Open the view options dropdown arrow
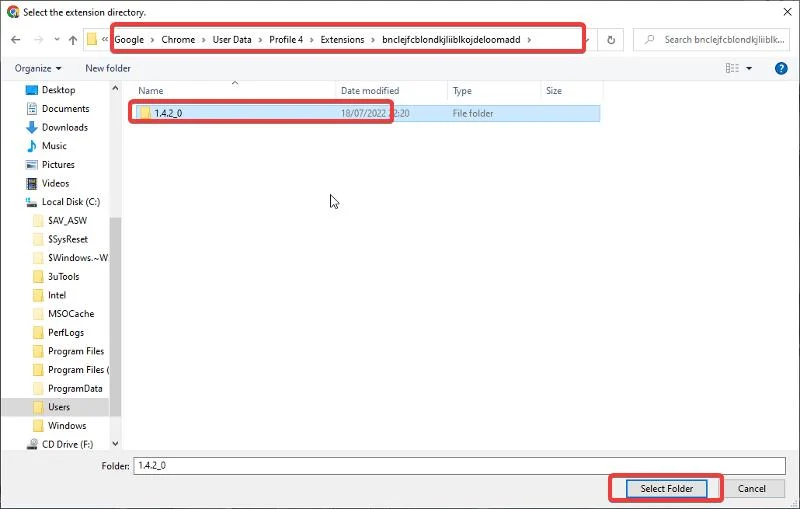The image size is (800, 509). tap(749, 68)
